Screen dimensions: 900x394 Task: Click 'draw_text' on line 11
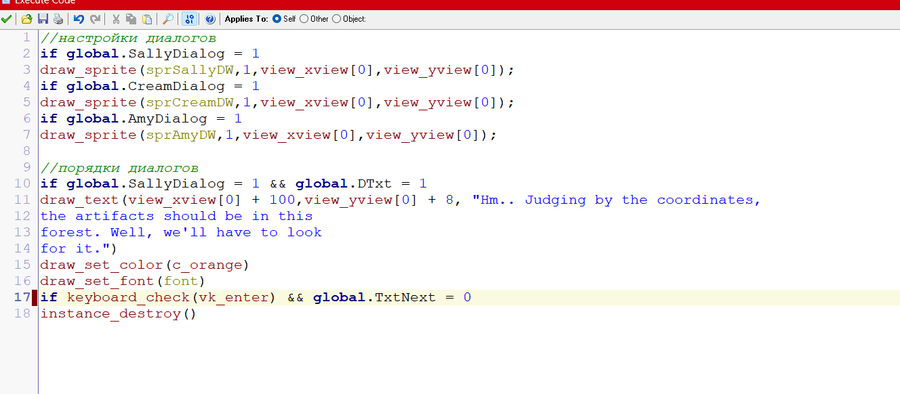tap(80, 200)
